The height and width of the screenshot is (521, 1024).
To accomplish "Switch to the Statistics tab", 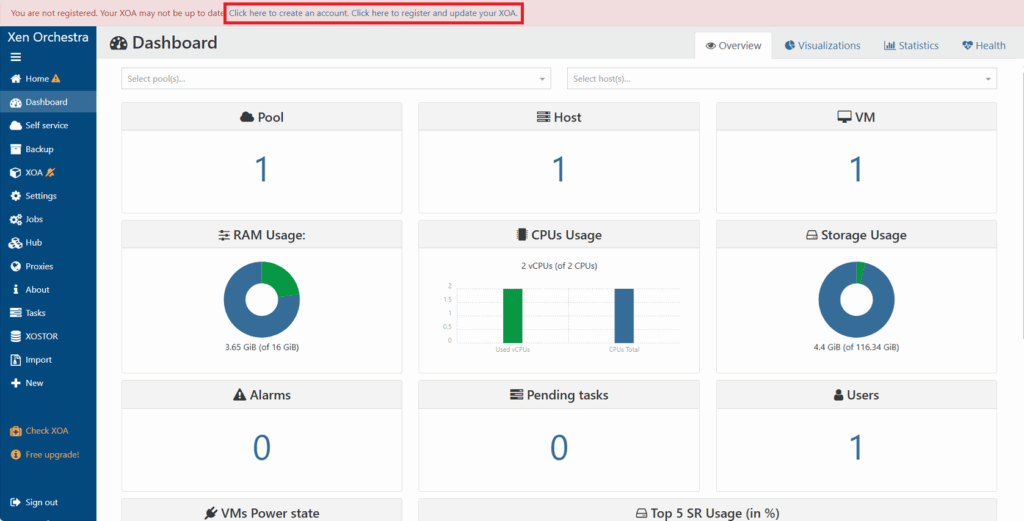I will tap(911, 46).
